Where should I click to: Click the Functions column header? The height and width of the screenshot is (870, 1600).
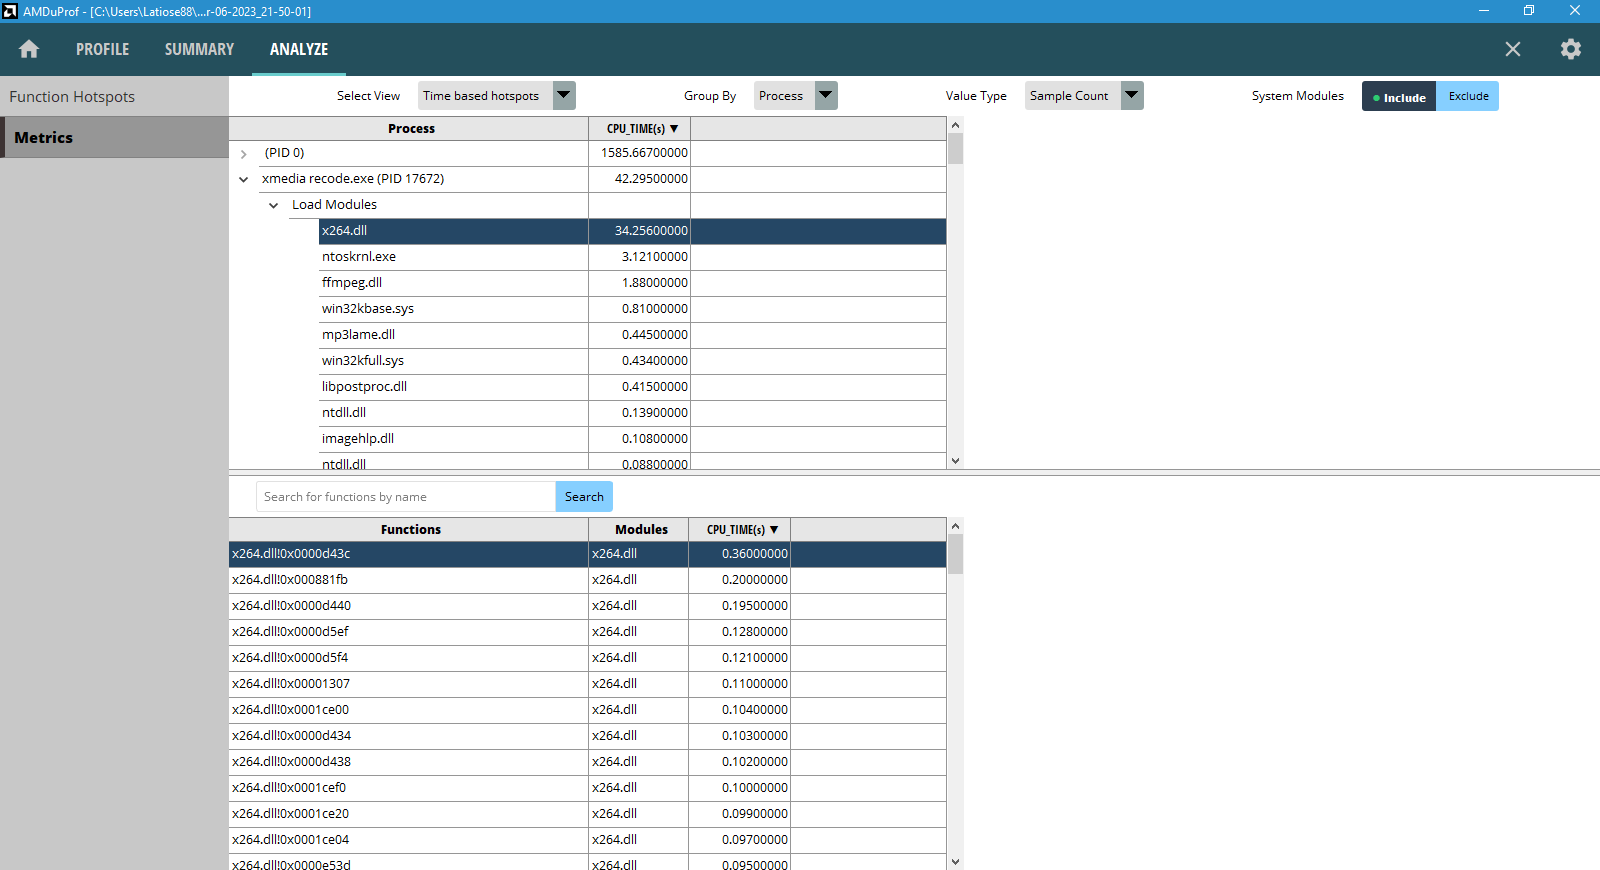coord(409,530)
